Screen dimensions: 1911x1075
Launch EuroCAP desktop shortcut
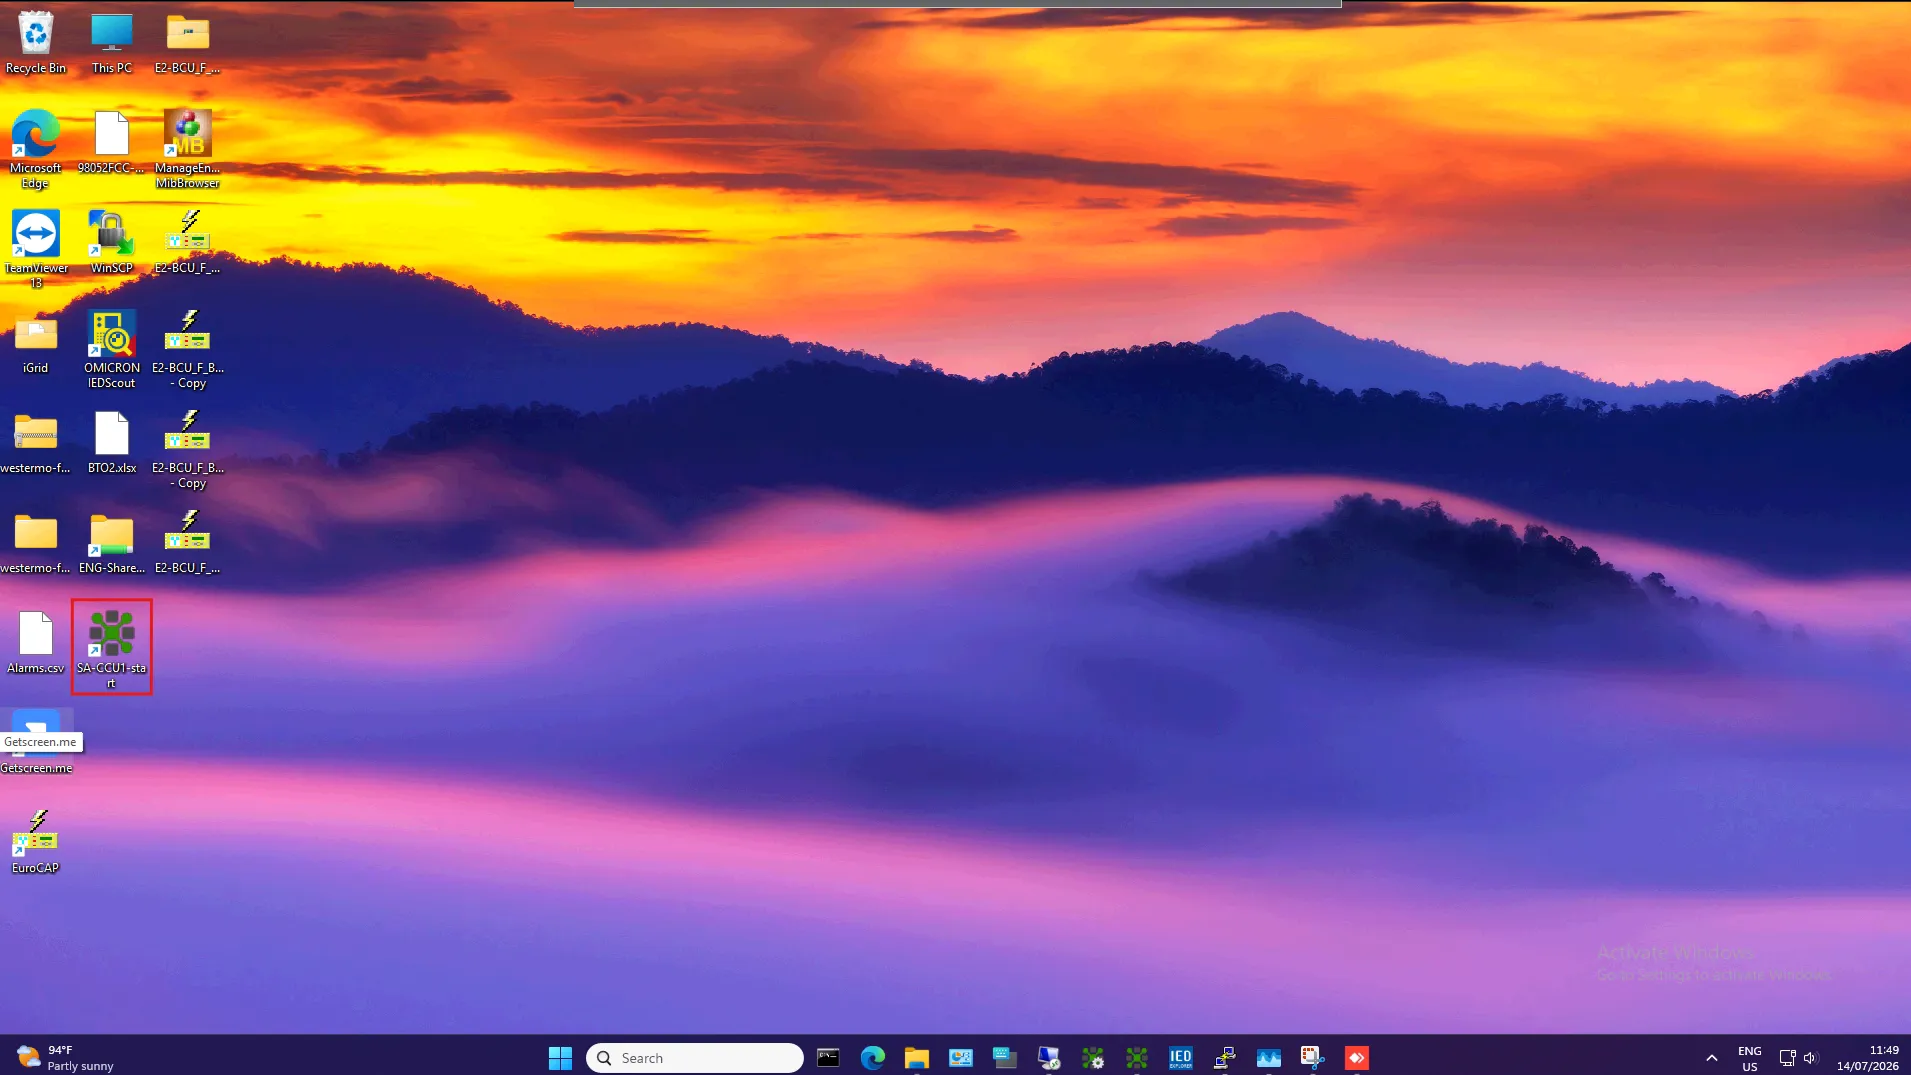click(x=36, y=842)
